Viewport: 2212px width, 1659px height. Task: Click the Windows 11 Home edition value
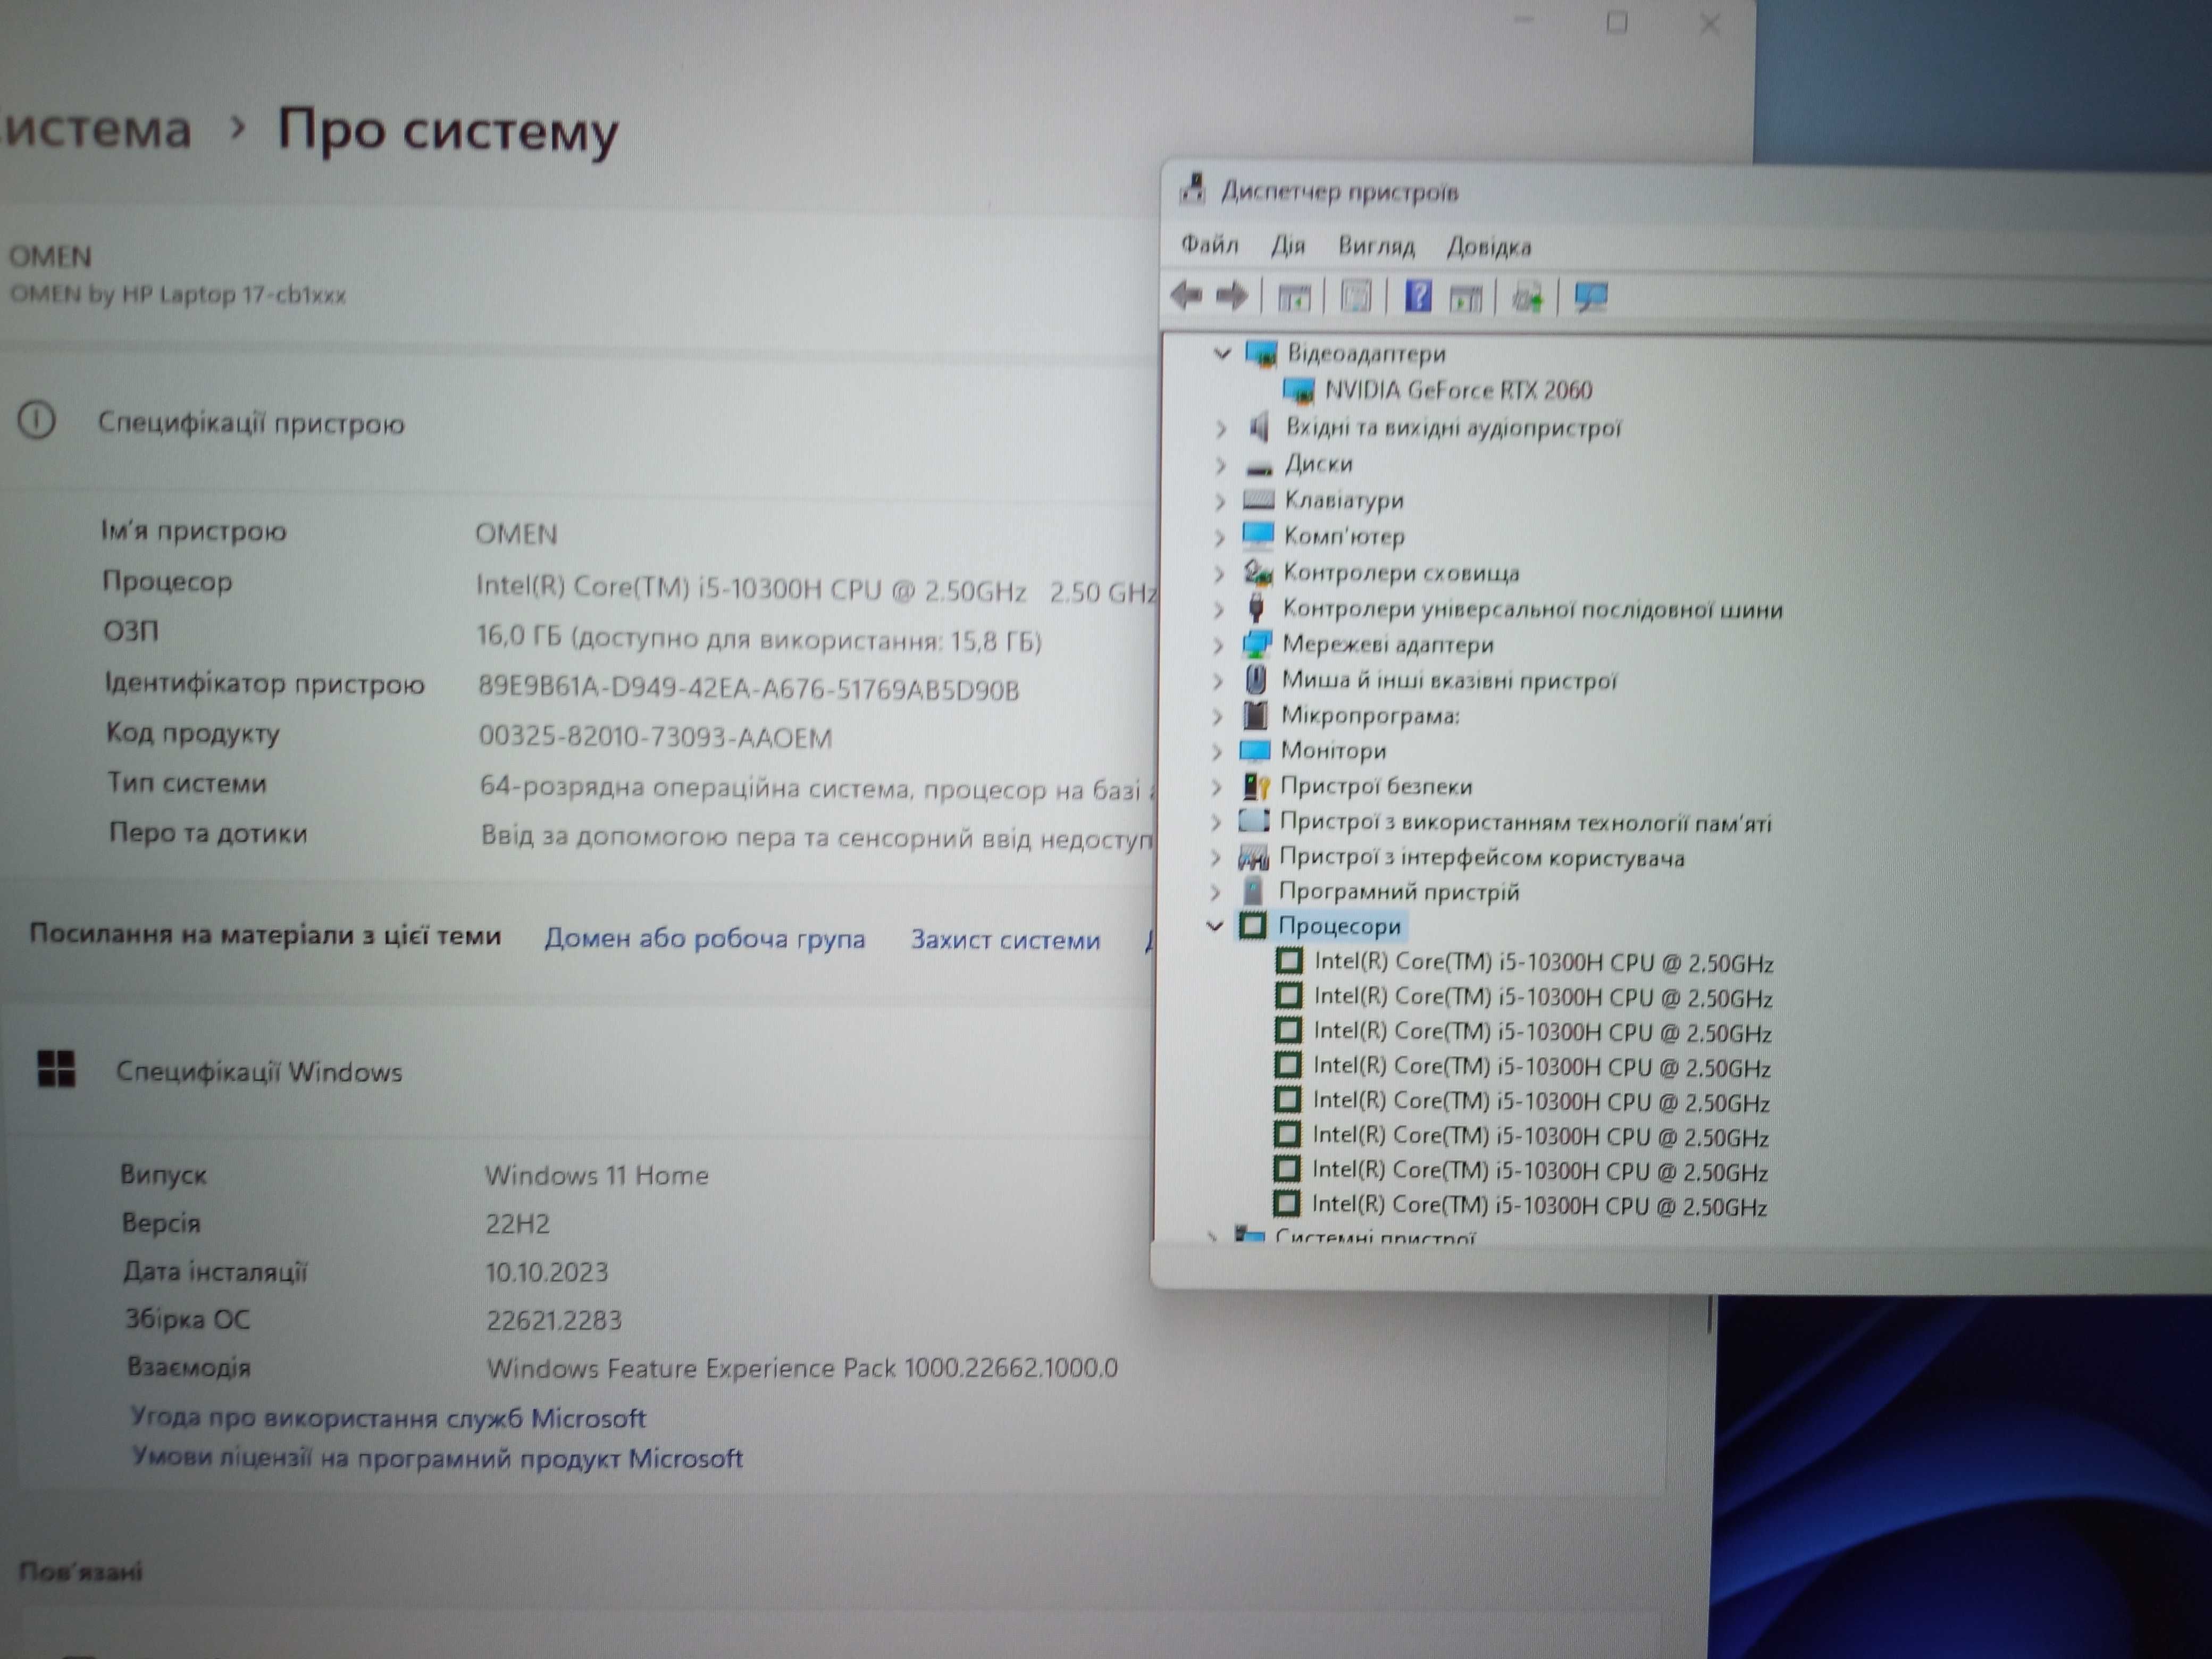coord(597,1175)
